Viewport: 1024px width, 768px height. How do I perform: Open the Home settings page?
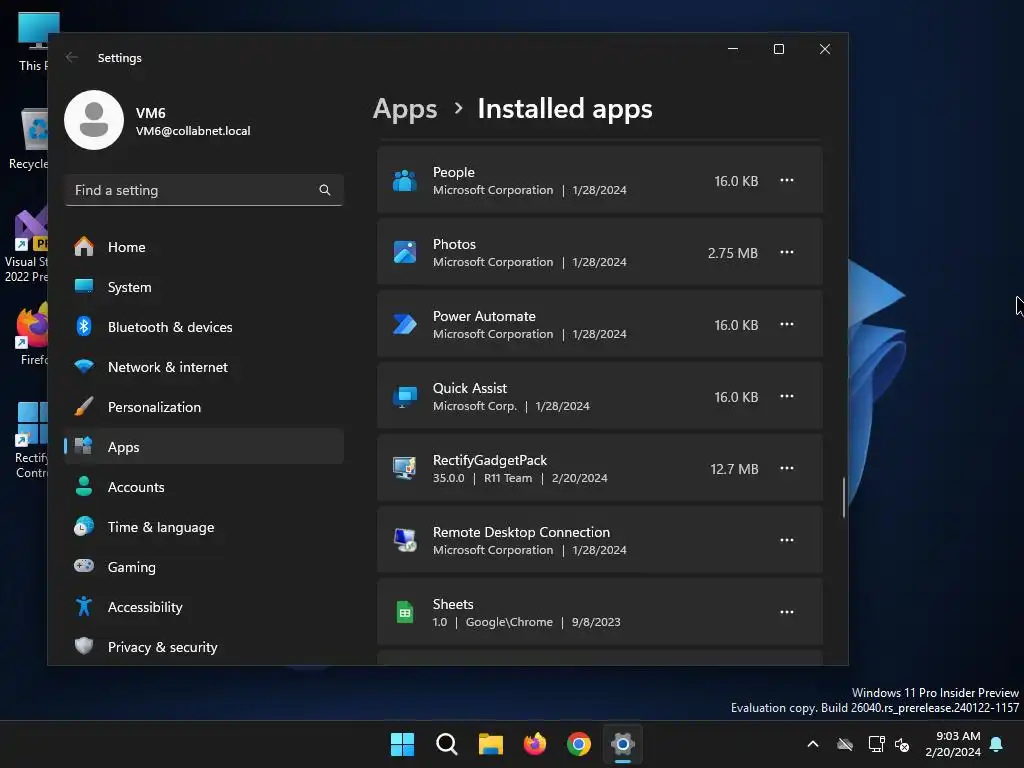pos(204,247)
